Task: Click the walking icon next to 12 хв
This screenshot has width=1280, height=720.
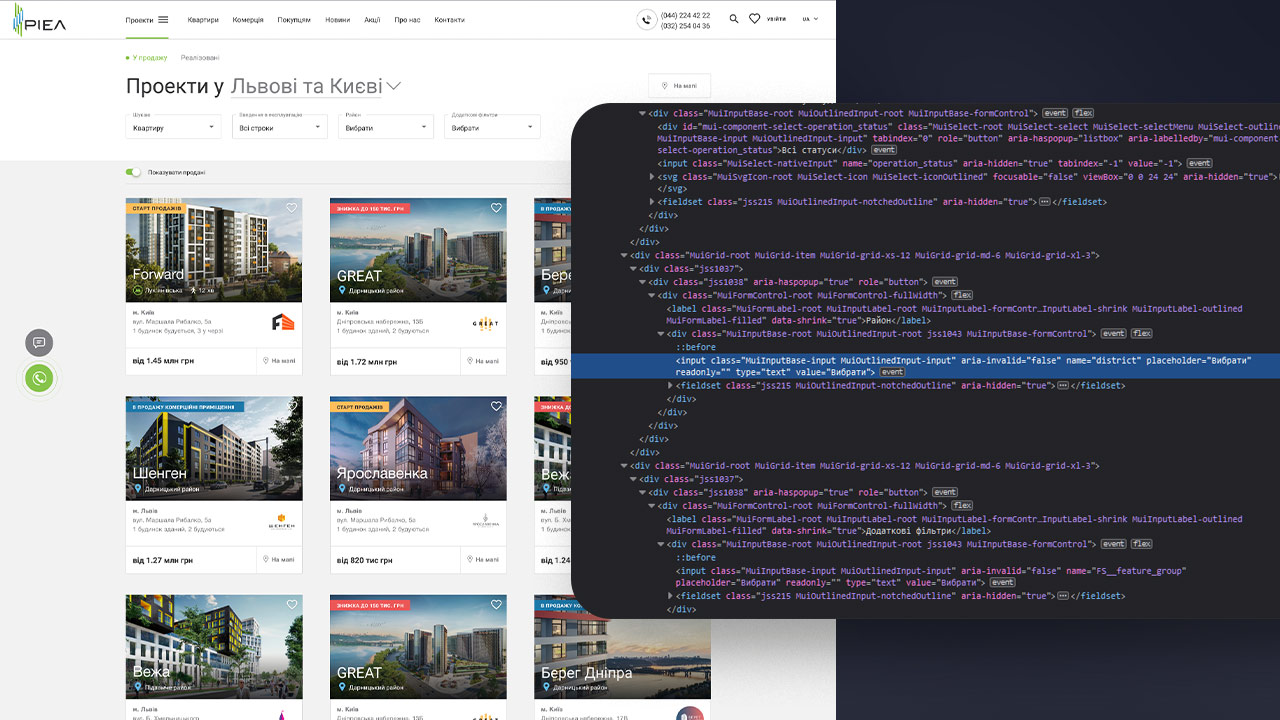Action: (x=193, y=291)
